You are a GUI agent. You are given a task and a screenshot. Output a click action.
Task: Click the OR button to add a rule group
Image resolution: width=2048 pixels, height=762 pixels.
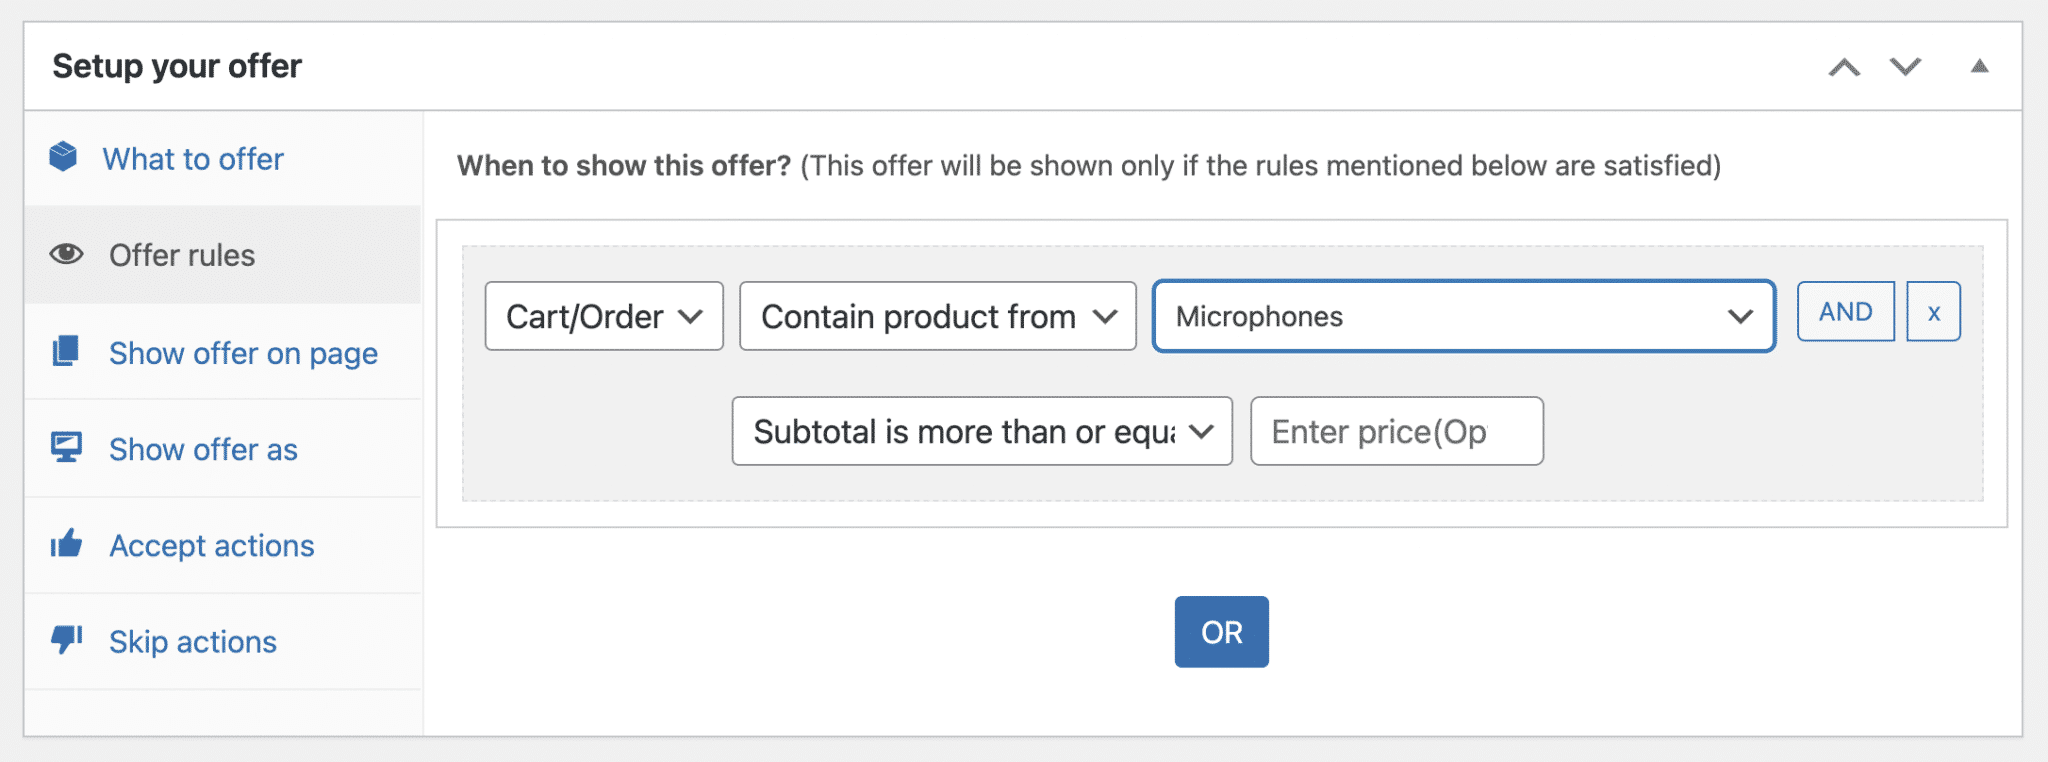[1220, 631]
